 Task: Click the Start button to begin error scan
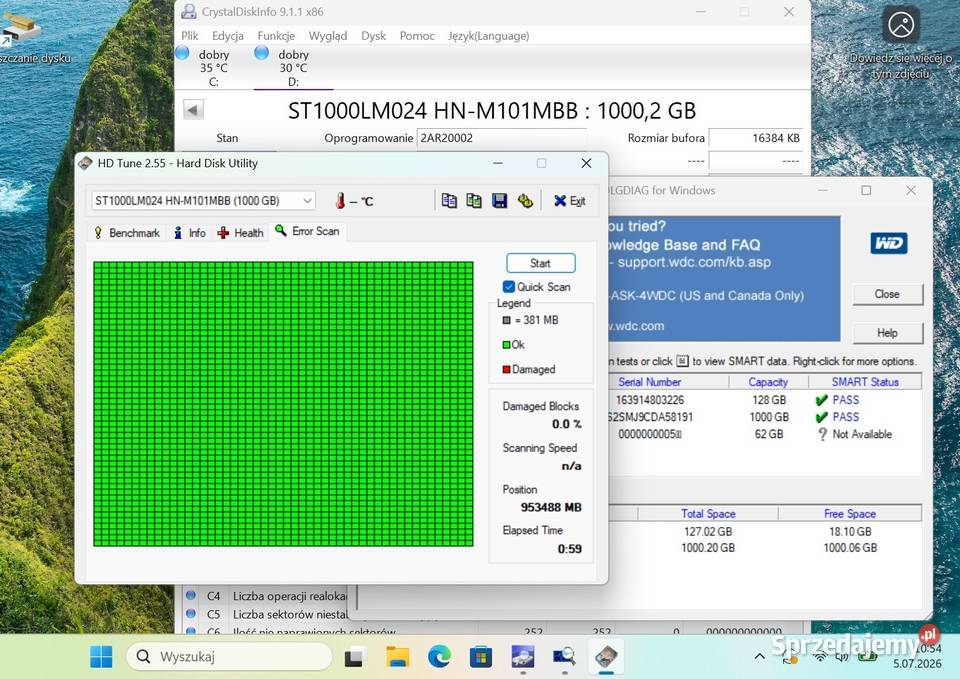tap(541, 263)
